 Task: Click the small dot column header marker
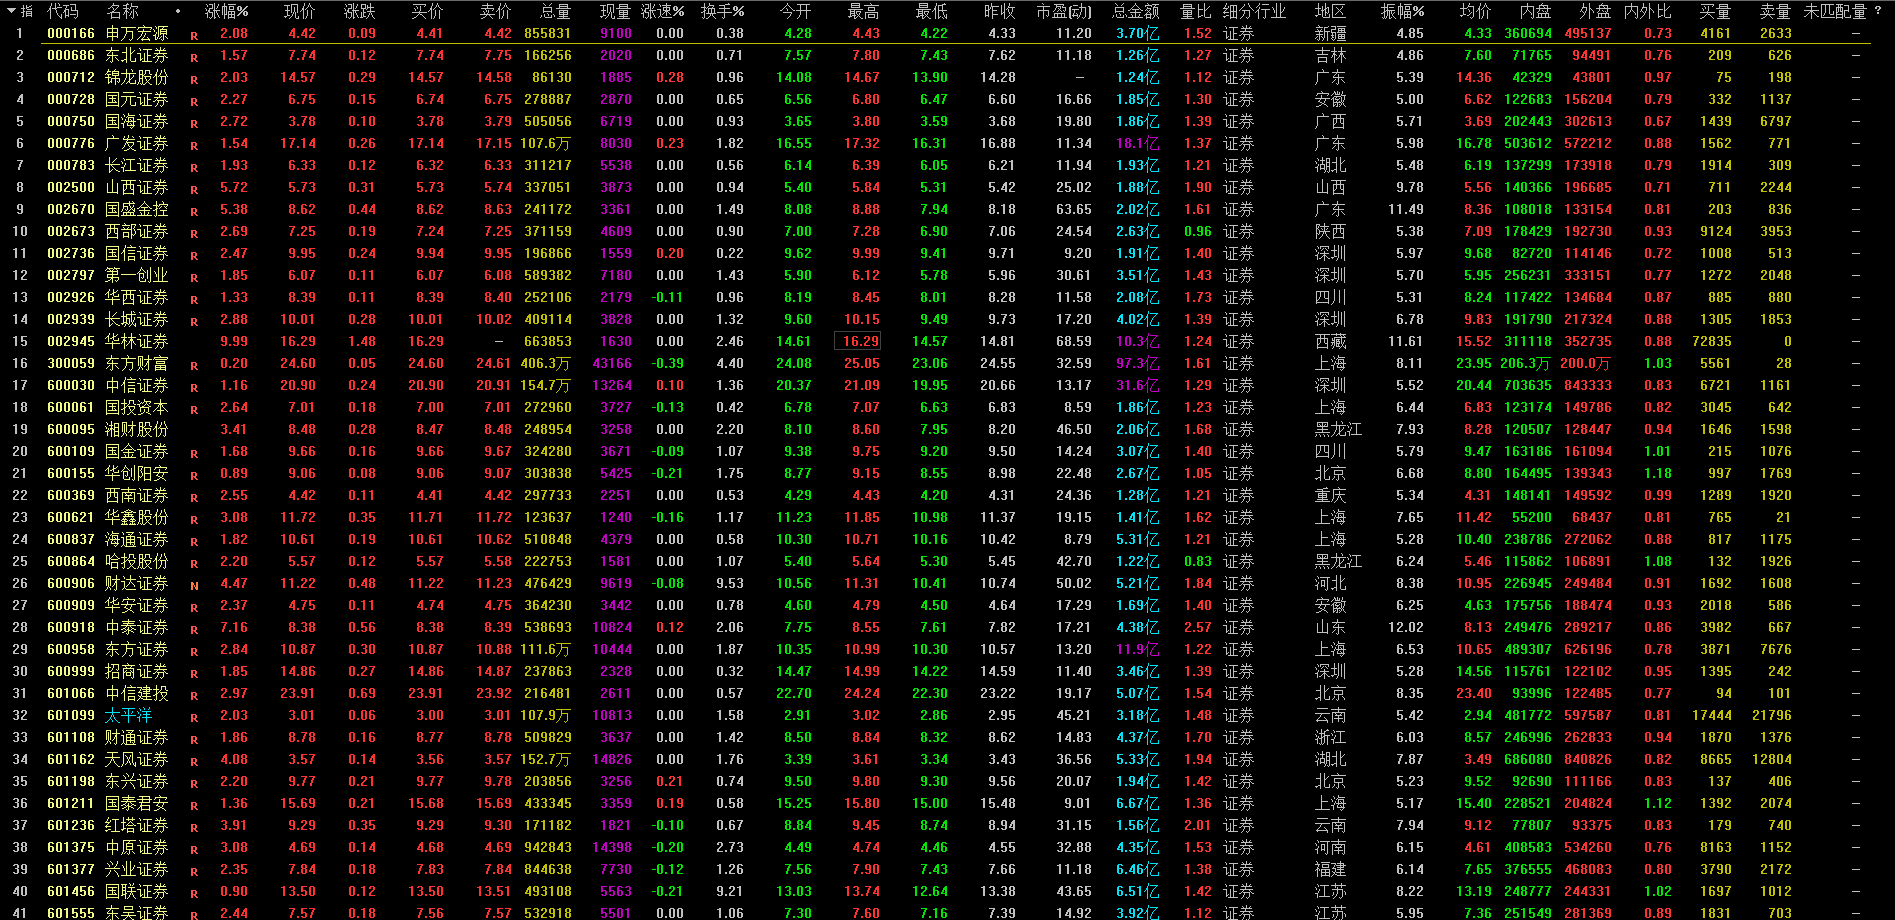(178, 12)
